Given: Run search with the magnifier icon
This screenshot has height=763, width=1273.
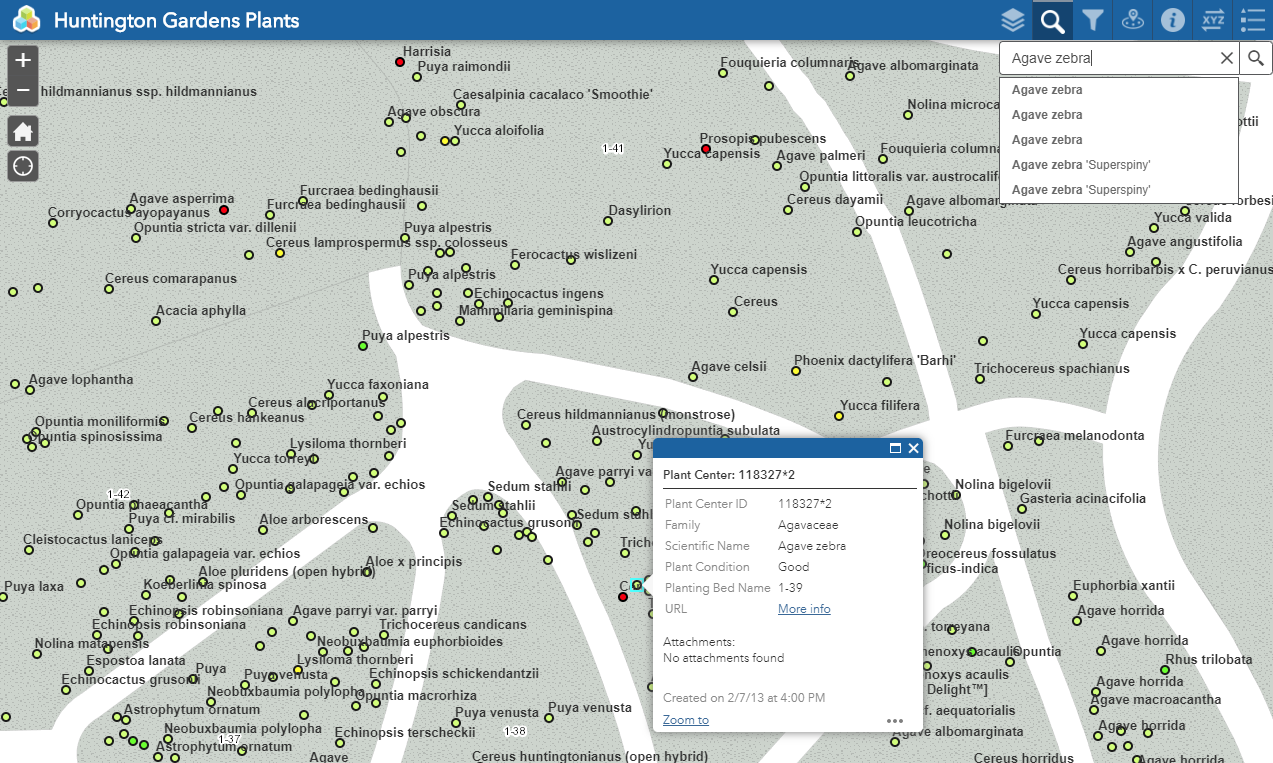Looking at the screenshot, I should pyautogui.click(x=1255, y=58).
